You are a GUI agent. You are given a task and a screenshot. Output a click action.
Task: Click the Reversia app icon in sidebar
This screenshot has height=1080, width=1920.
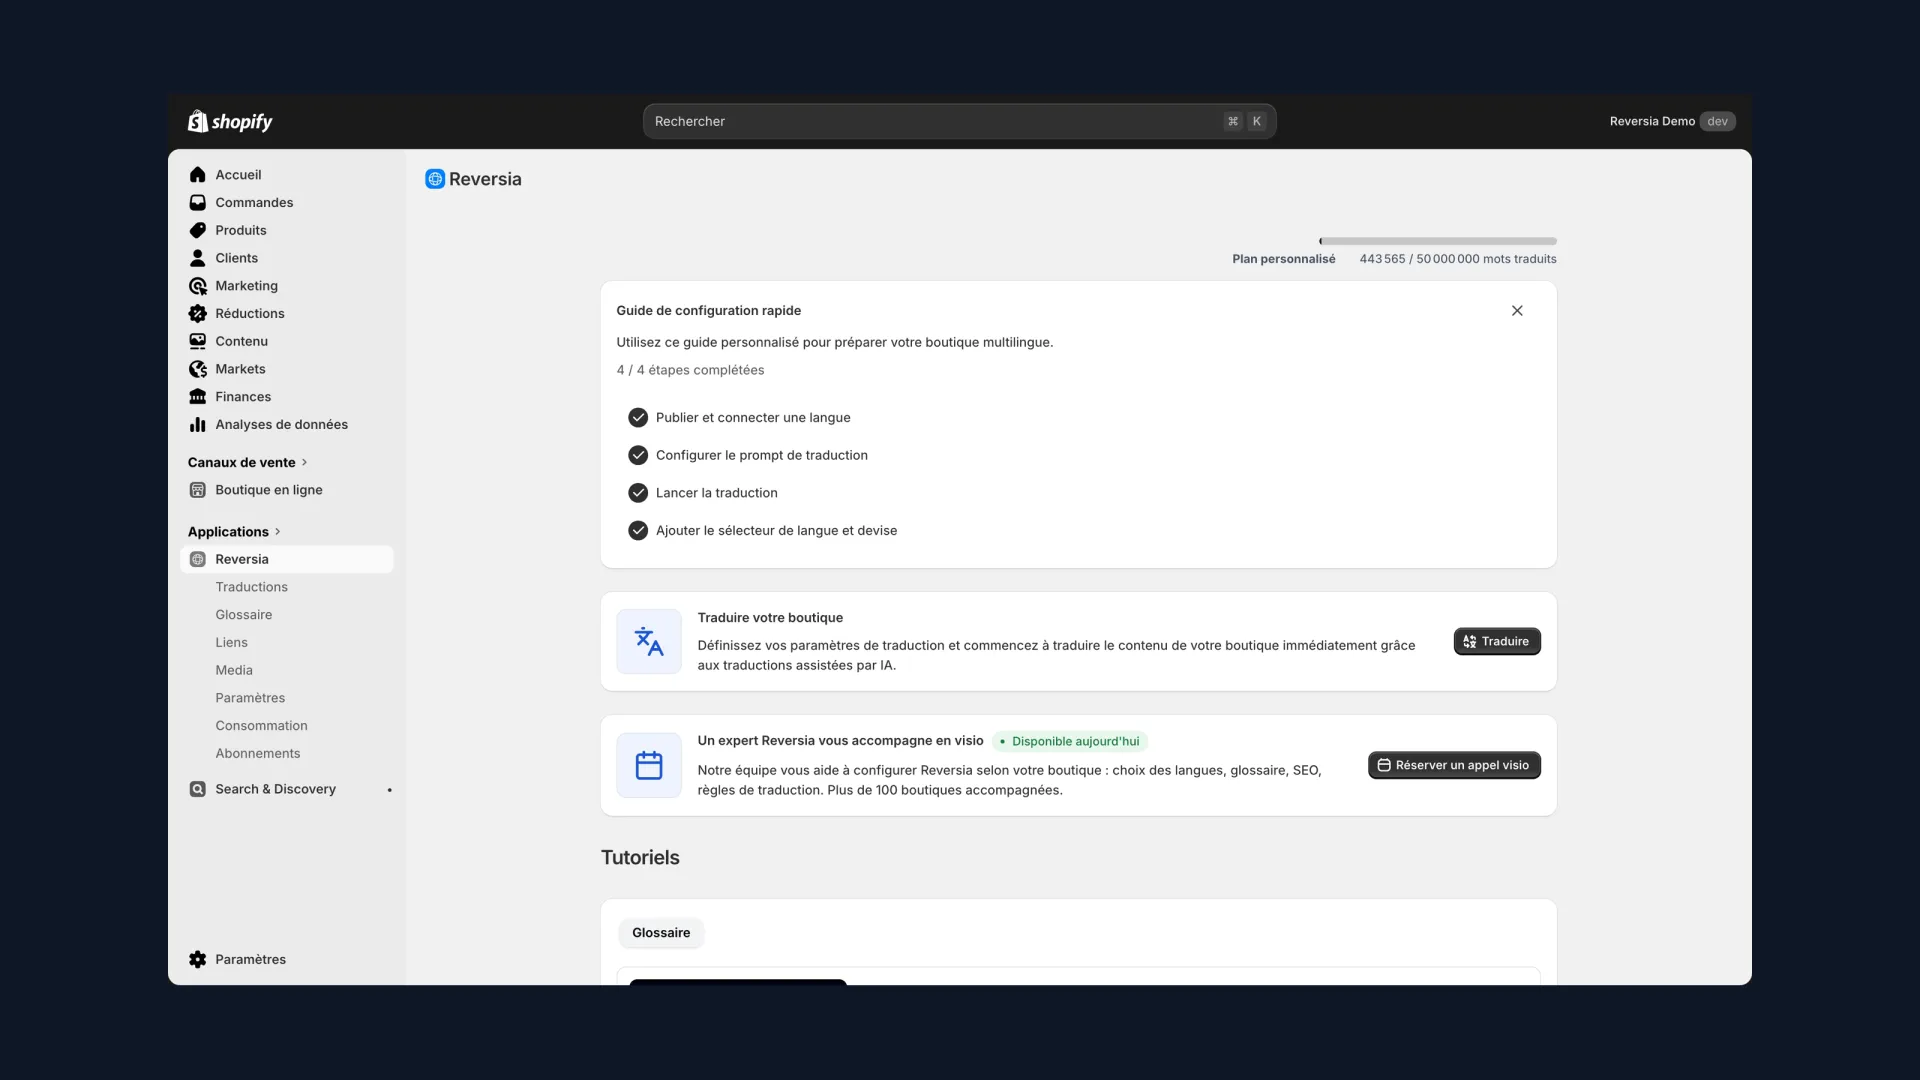pos(198,559)
